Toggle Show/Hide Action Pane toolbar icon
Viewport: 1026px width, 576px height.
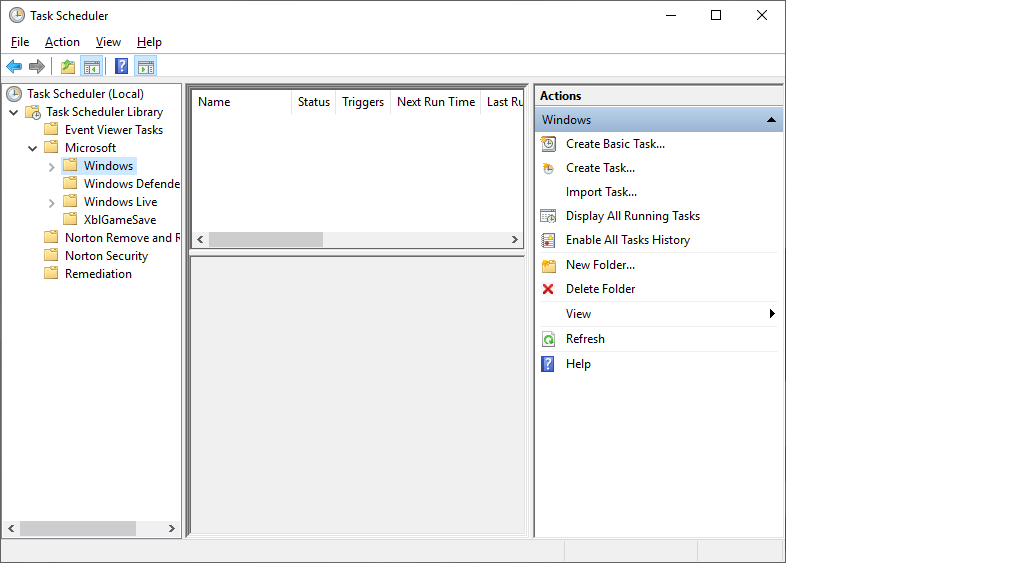coord(146,67)
